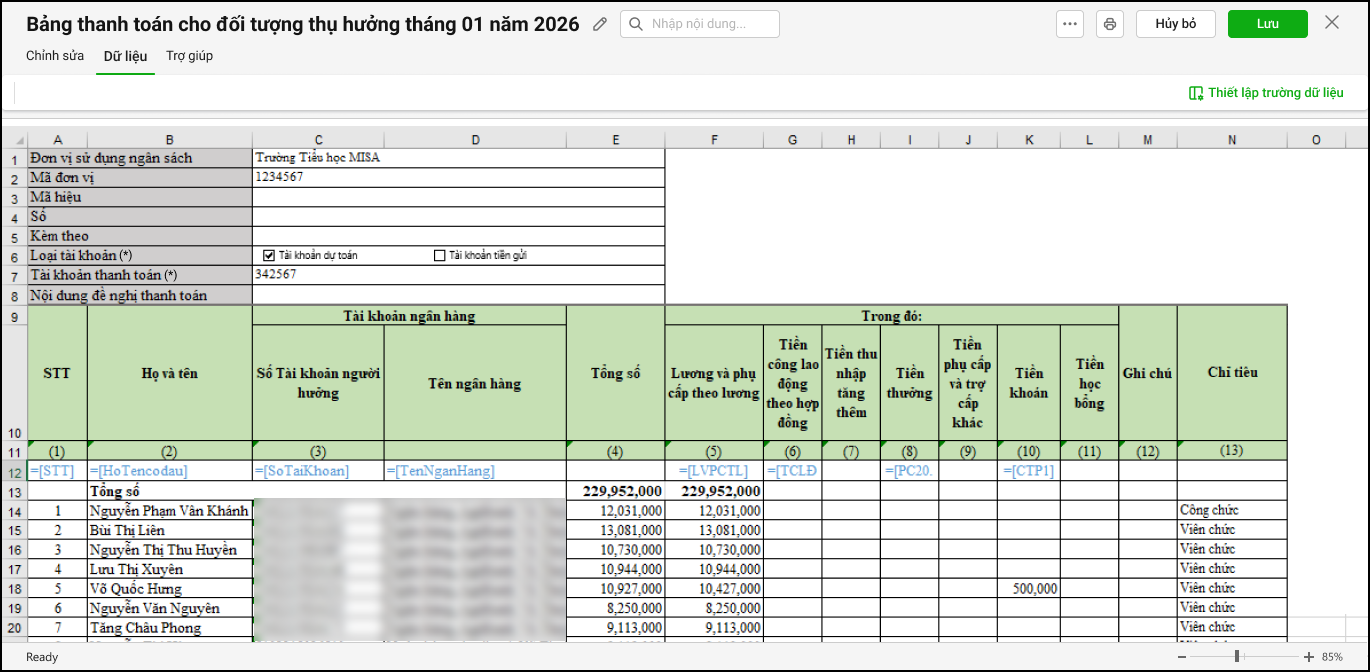Close the editor with the X icon
This screenshot has height=672, width=1370.
point(1332,23)
